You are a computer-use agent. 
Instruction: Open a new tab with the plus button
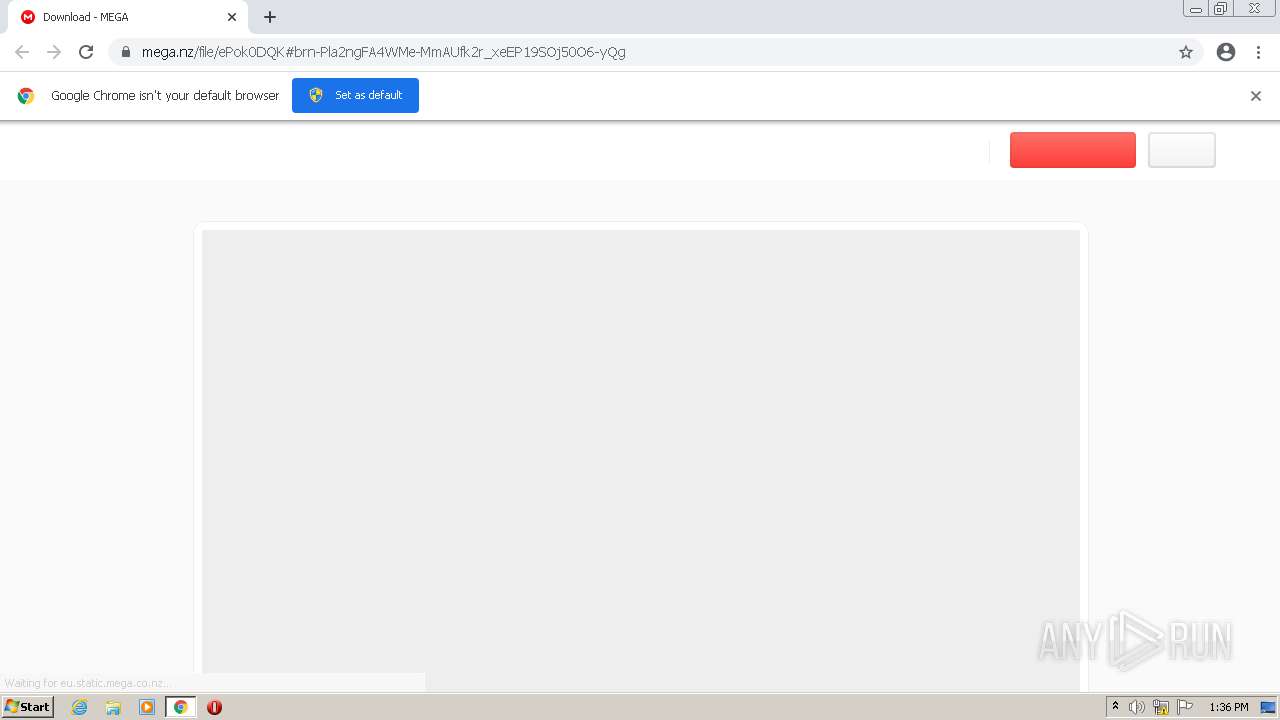click(x=270, y=17)
